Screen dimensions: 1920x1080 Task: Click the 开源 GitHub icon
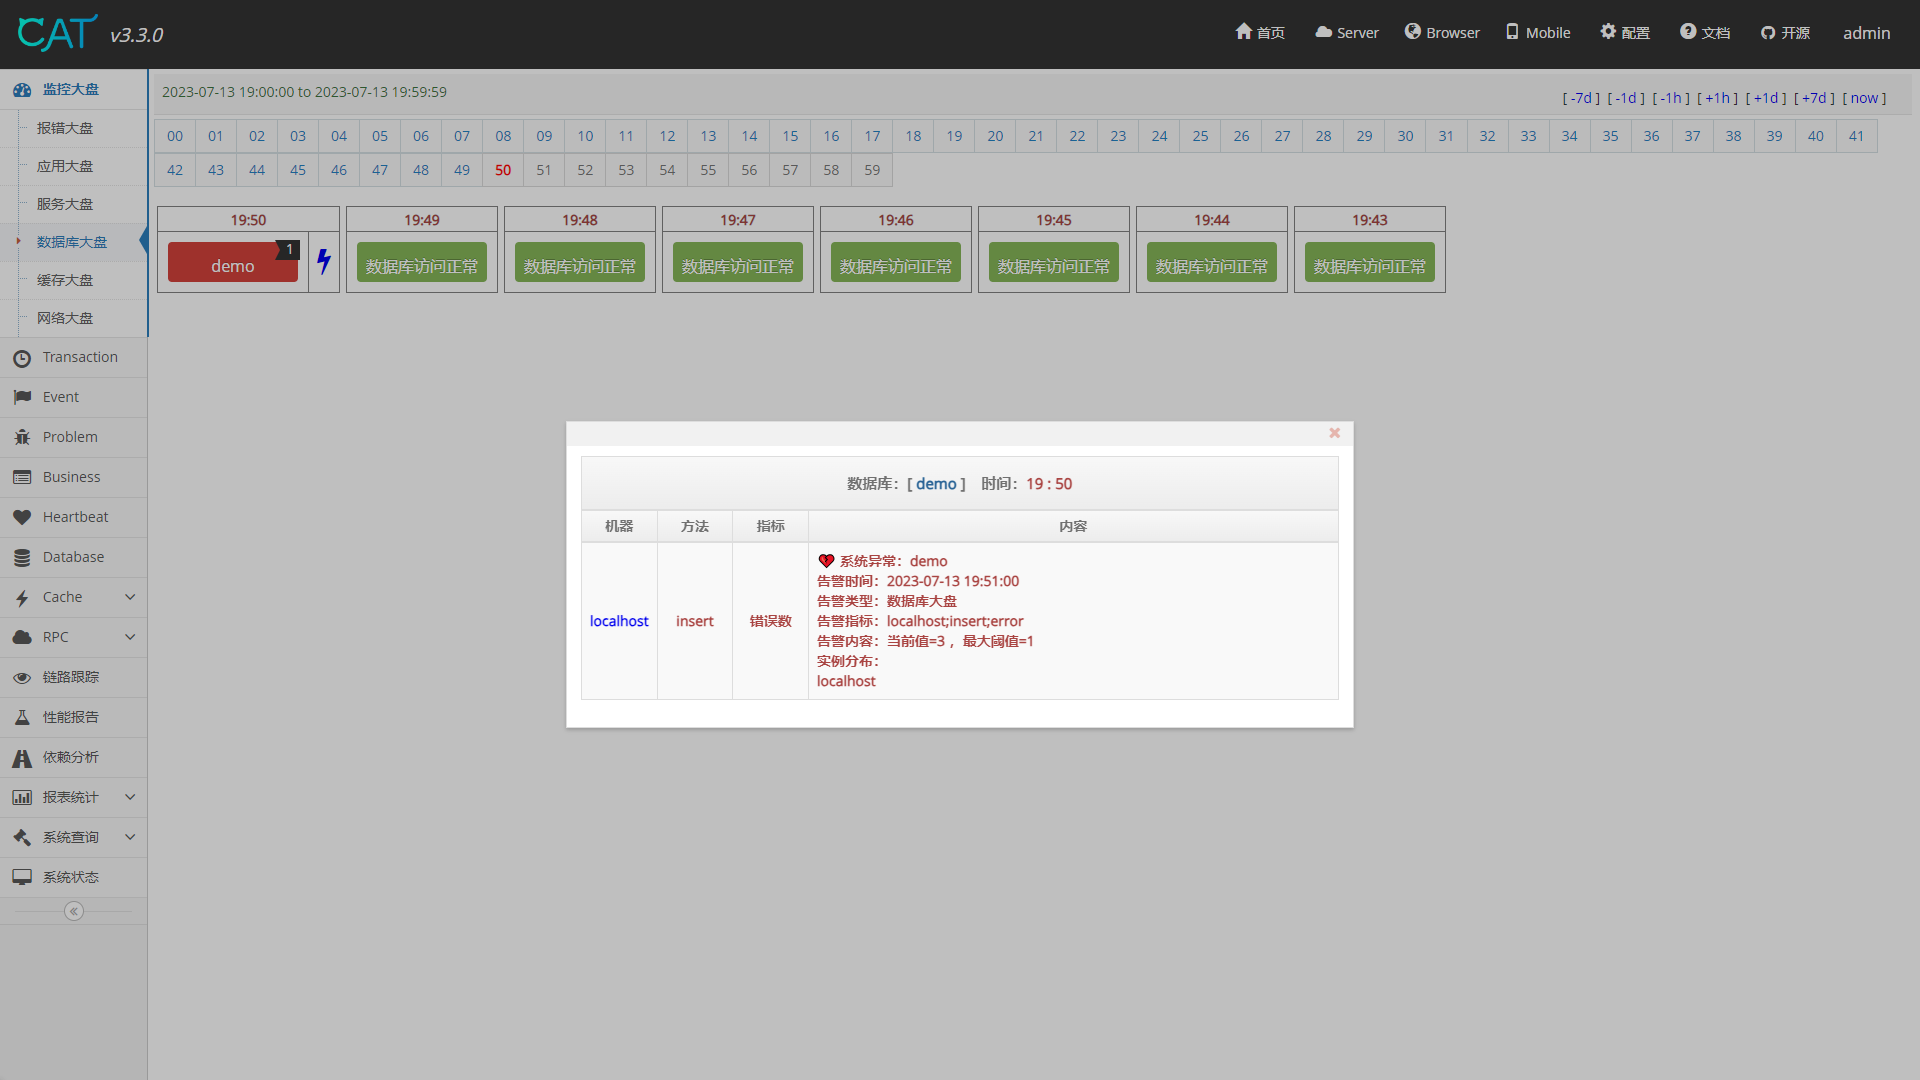click(x=1768, y=33)
